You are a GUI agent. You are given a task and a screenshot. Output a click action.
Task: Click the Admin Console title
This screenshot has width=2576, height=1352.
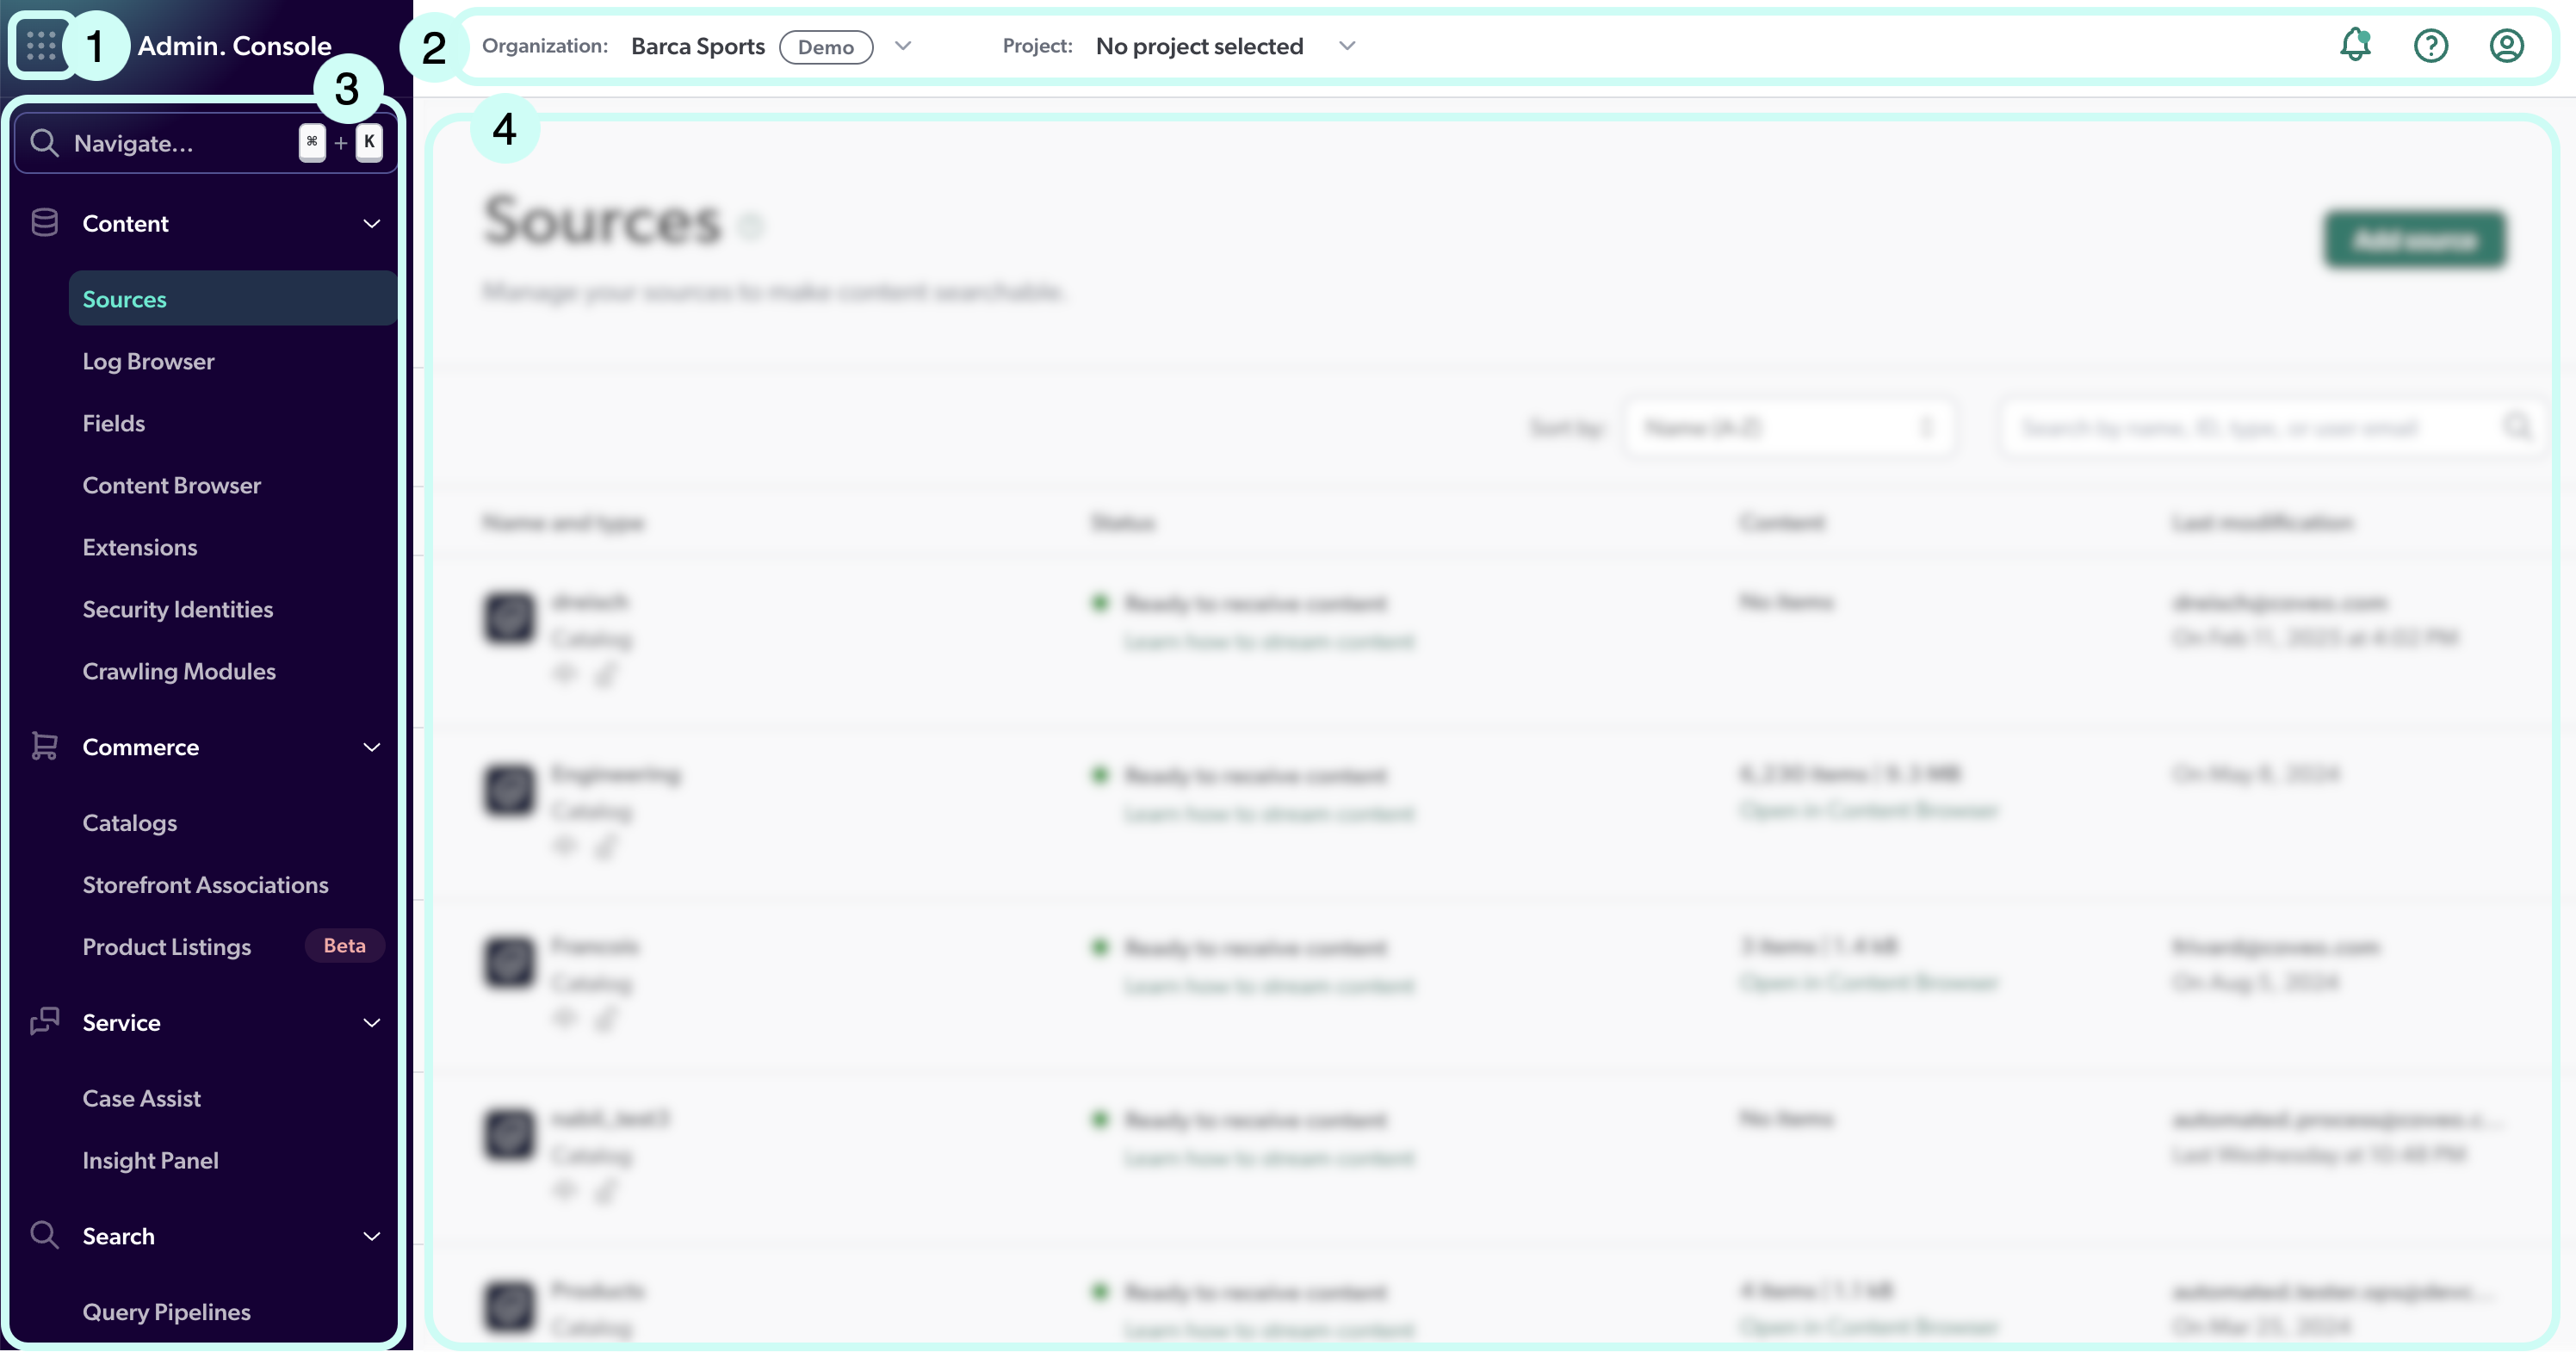point(235,45)
